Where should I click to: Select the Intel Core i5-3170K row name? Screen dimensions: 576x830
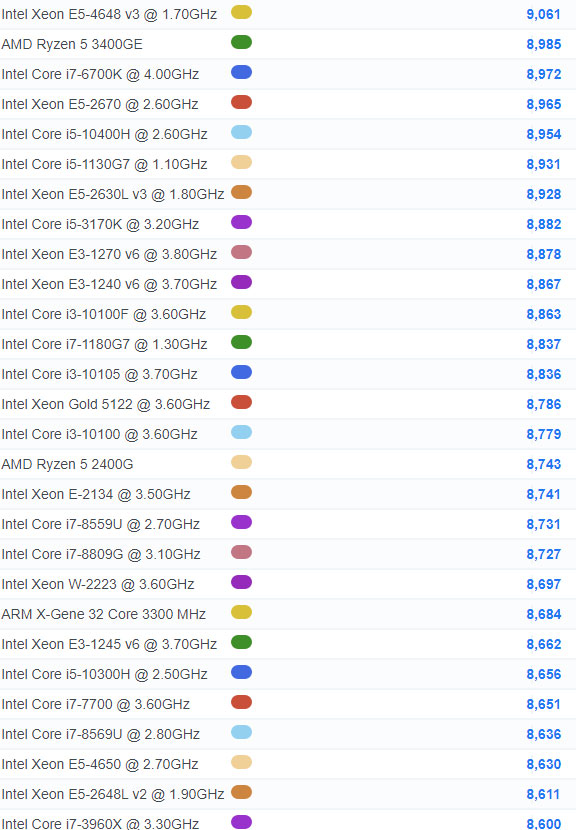tap(100, 224)
